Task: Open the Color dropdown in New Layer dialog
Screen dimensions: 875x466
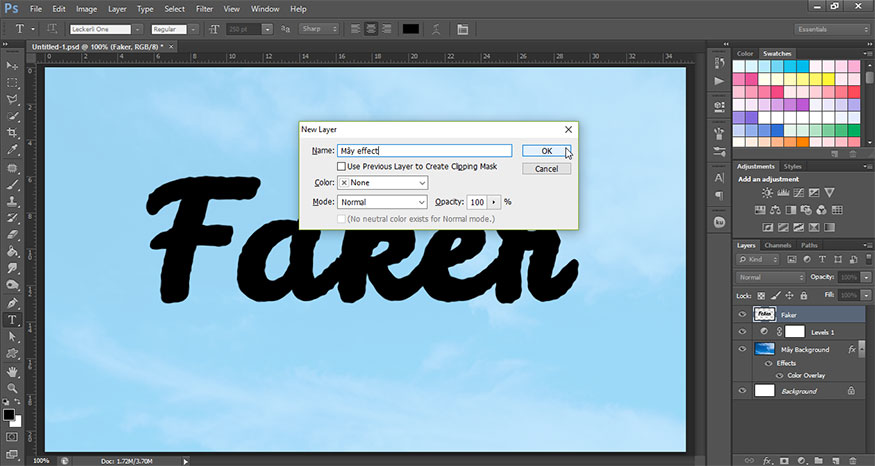Action: tap(383, 182)
